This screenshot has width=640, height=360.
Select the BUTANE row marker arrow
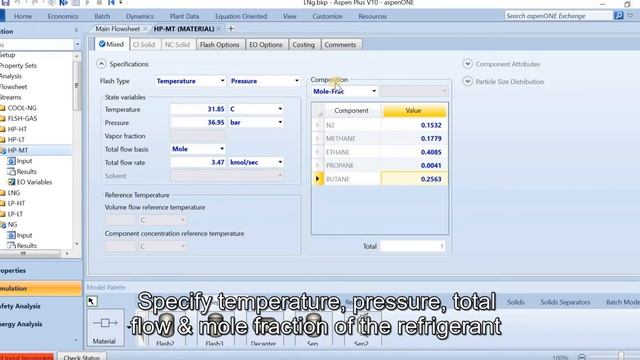click(x=318, y=179)
